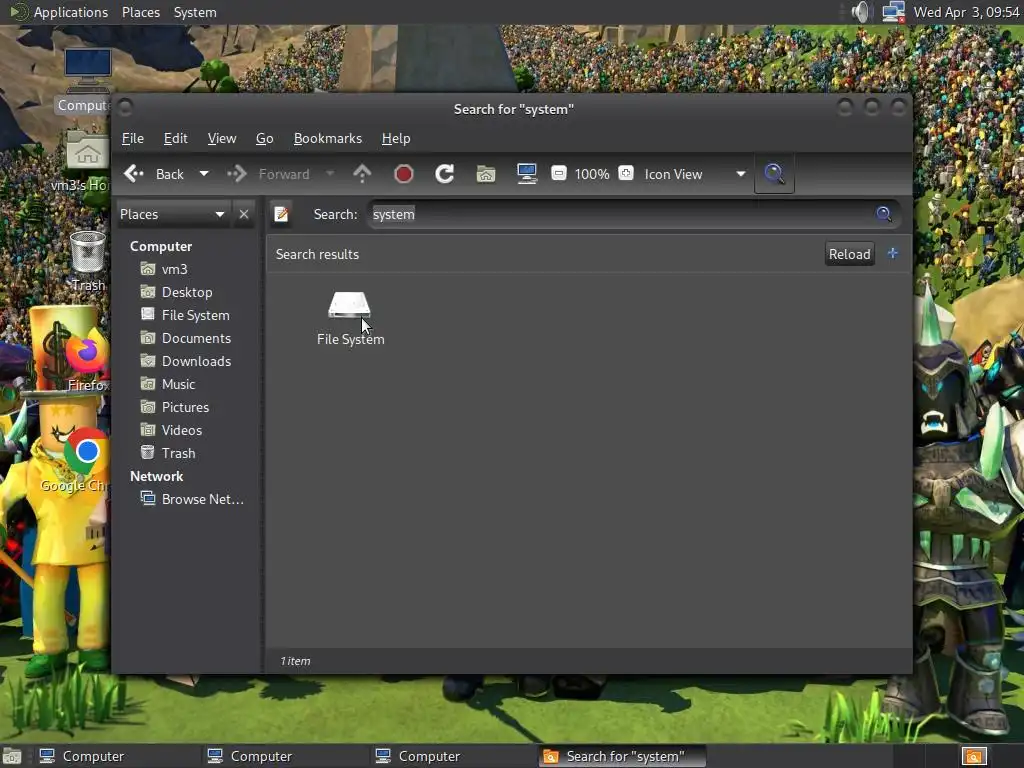Click the volume speaker tray icon
Viewport: 1024px width, 768px height.
point(861,12)
